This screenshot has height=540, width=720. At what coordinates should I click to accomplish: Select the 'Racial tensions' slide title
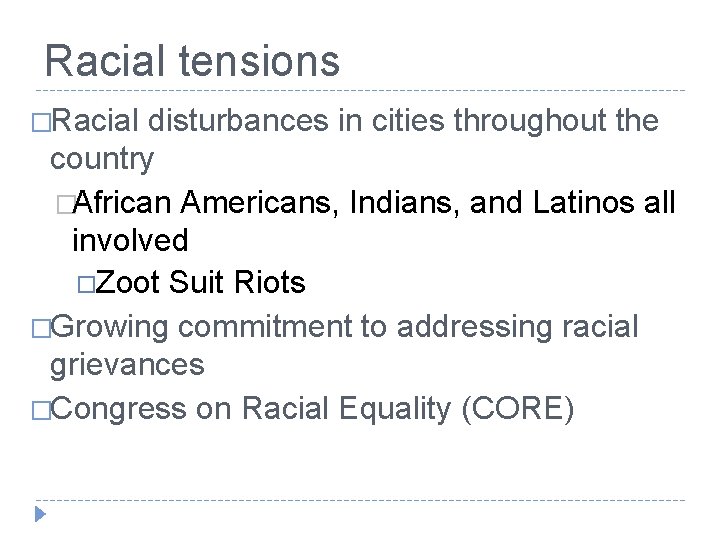click(192, 61)
